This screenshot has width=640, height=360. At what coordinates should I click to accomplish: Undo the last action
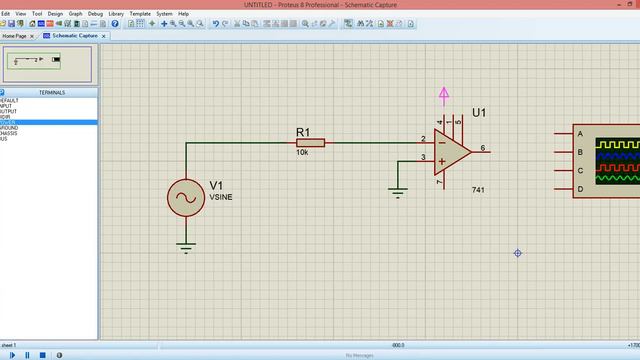point(216,24)
